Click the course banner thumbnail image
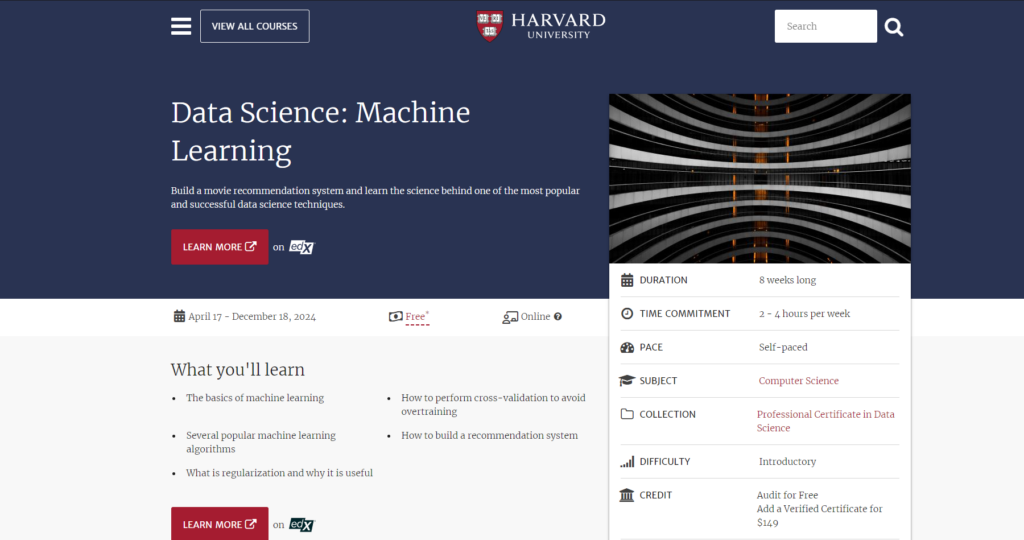Image resolution: width=1024 pixels, height=540 pixels. 759,178
